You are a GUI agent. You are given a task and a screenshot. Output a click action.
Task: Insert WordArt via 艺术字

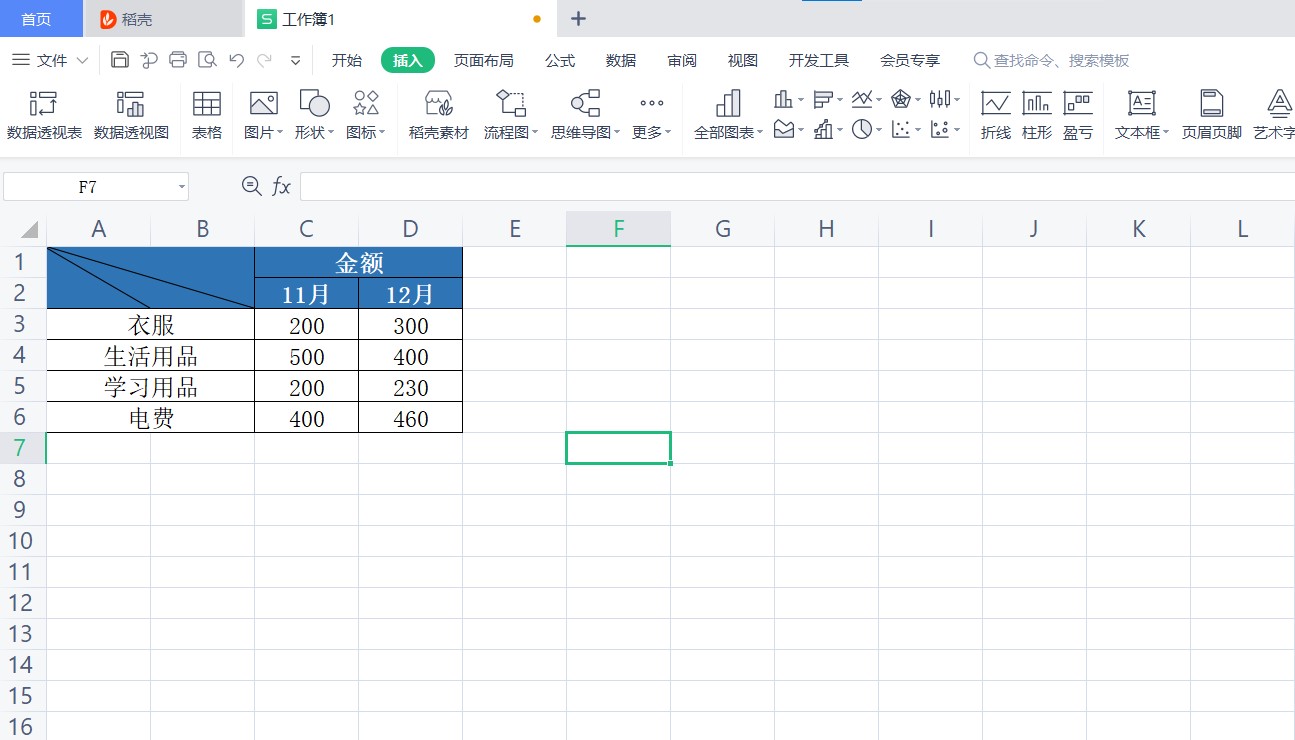click(x=1275, y=115)
